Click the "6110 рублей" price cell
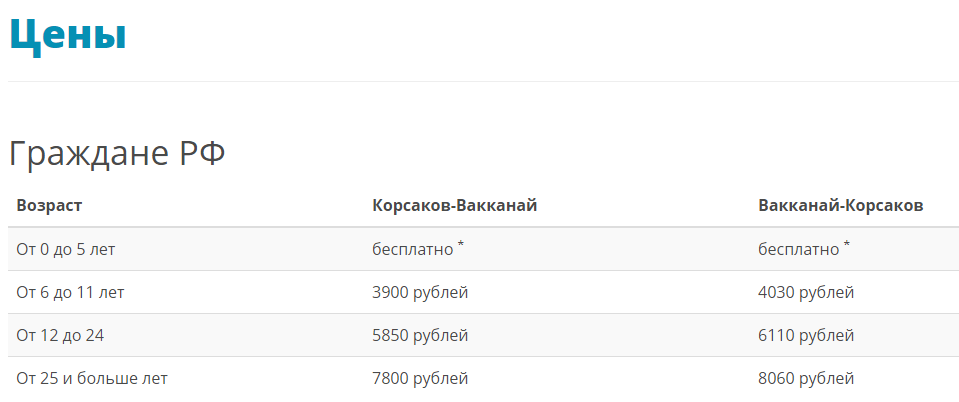This screenshot has width=959, height=402. (806, 335)
